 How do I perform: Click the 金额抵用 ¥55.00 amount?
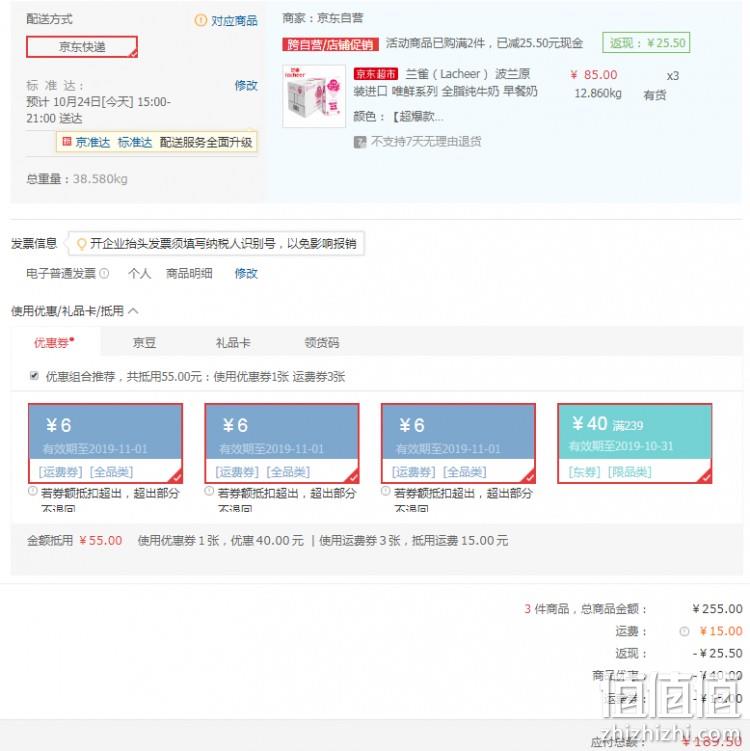click(x=100, y=541)
